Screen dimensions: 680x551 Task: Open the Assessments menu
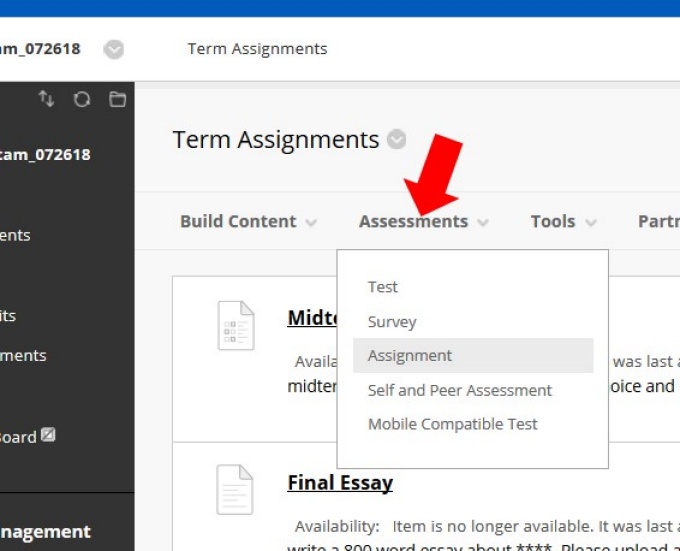[x=423, y=222]
